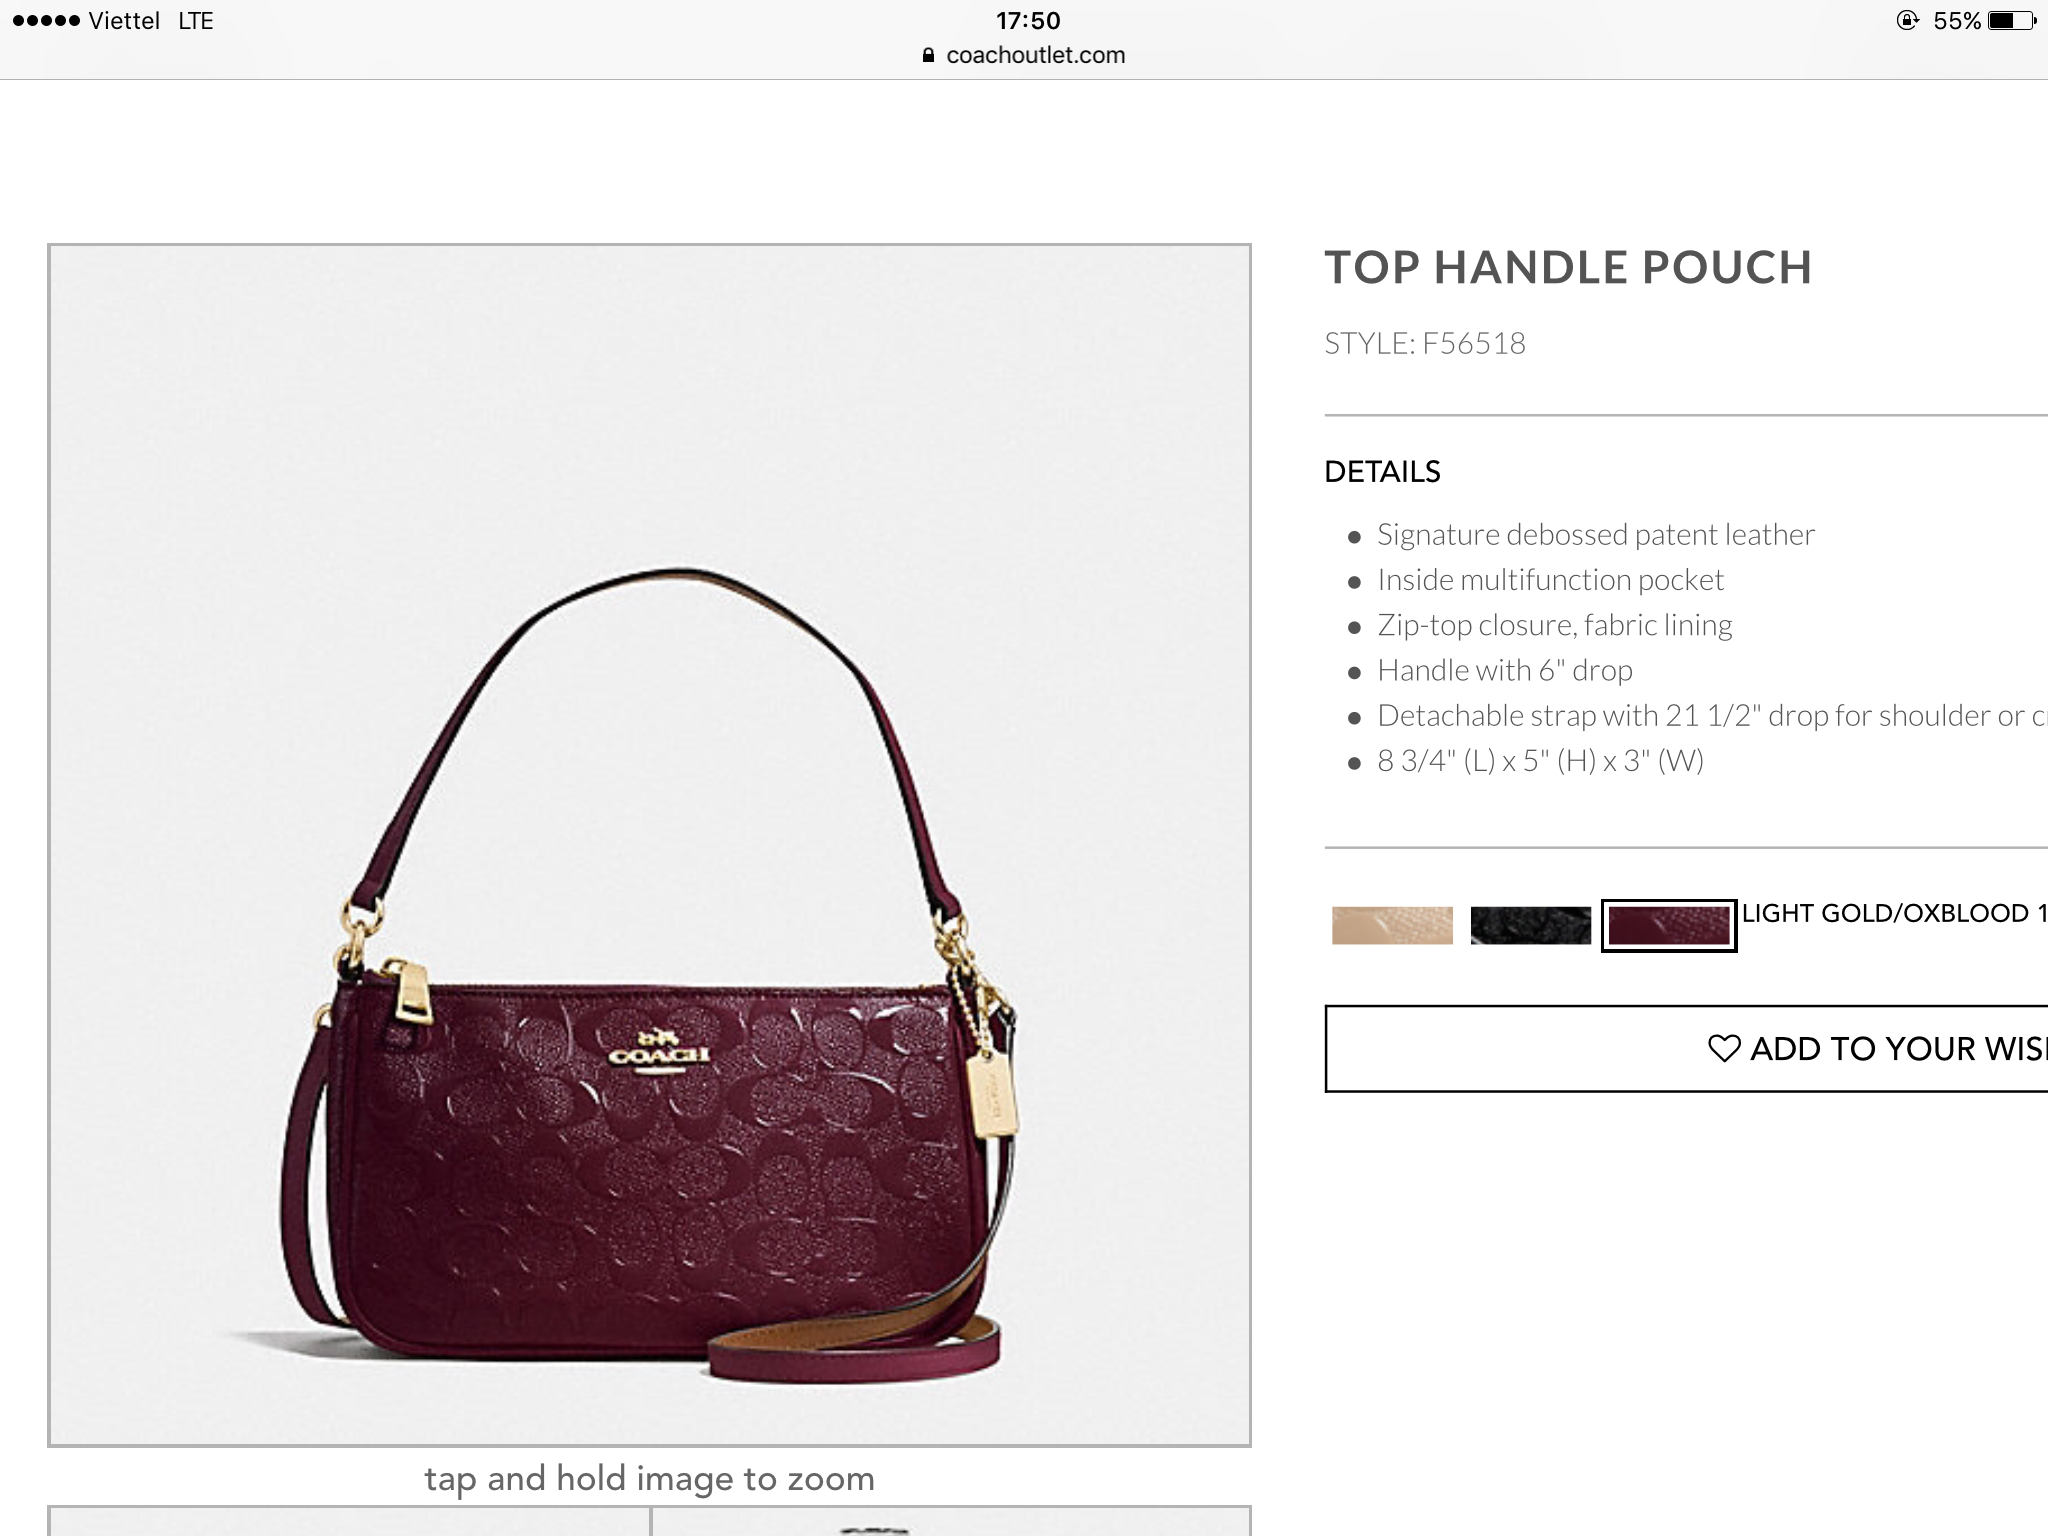Tap the heart icon on wishlist button
The image size is (2048, 1536).
(1724, 1048)
